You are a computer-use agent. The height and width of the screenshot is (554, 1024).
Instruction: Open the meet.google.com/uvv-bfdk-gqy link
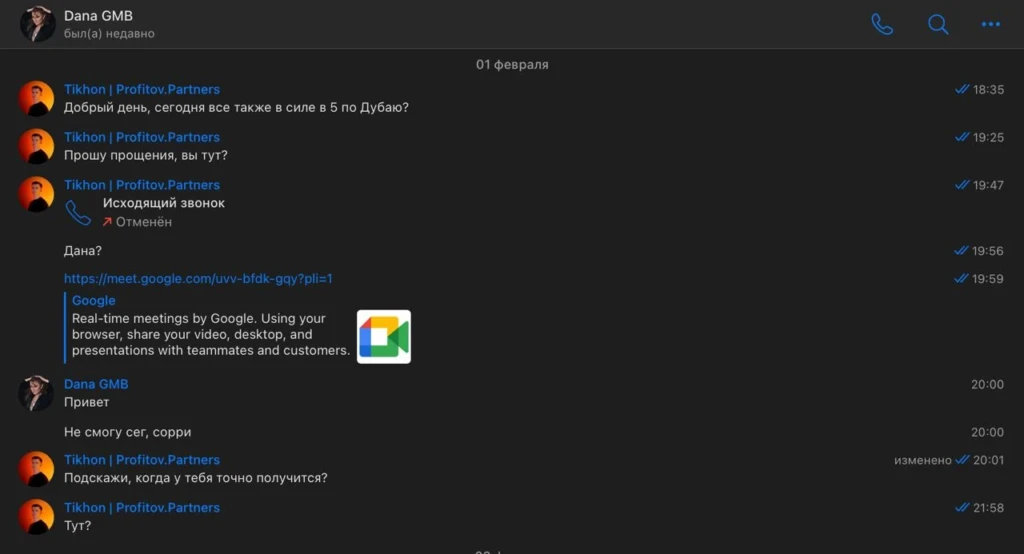coord(198,279)
